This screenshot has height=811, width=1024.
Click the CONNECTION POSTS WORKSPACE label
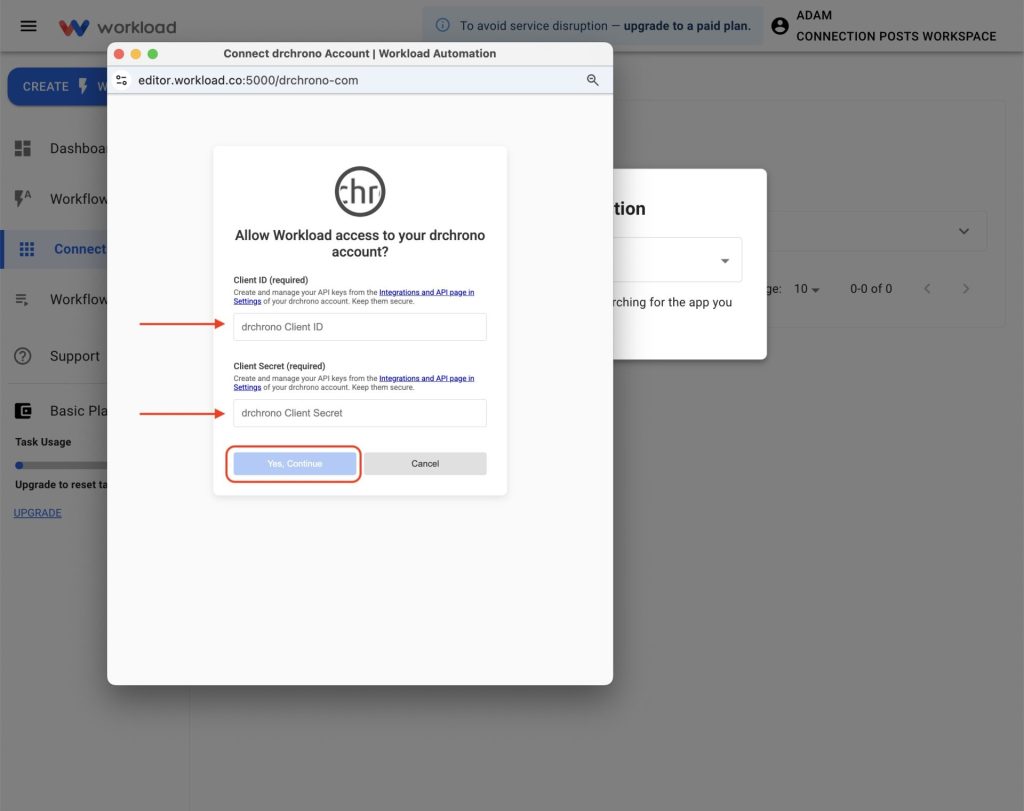click(896, 37)
